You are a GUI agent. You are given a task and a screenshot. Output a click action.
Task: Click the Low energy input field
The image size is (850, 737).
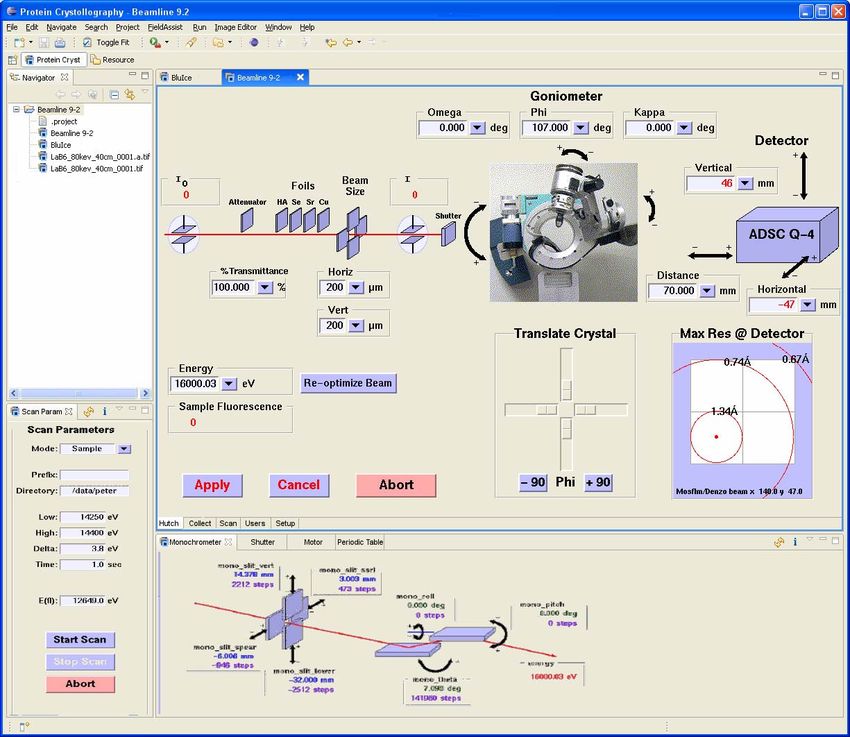(82, 517)
